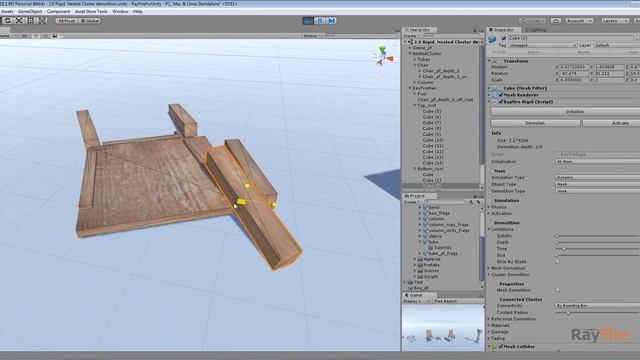Adjust the Contact Radius slider
The height and width of the screenshot is (360, 640).
point(598,313)
